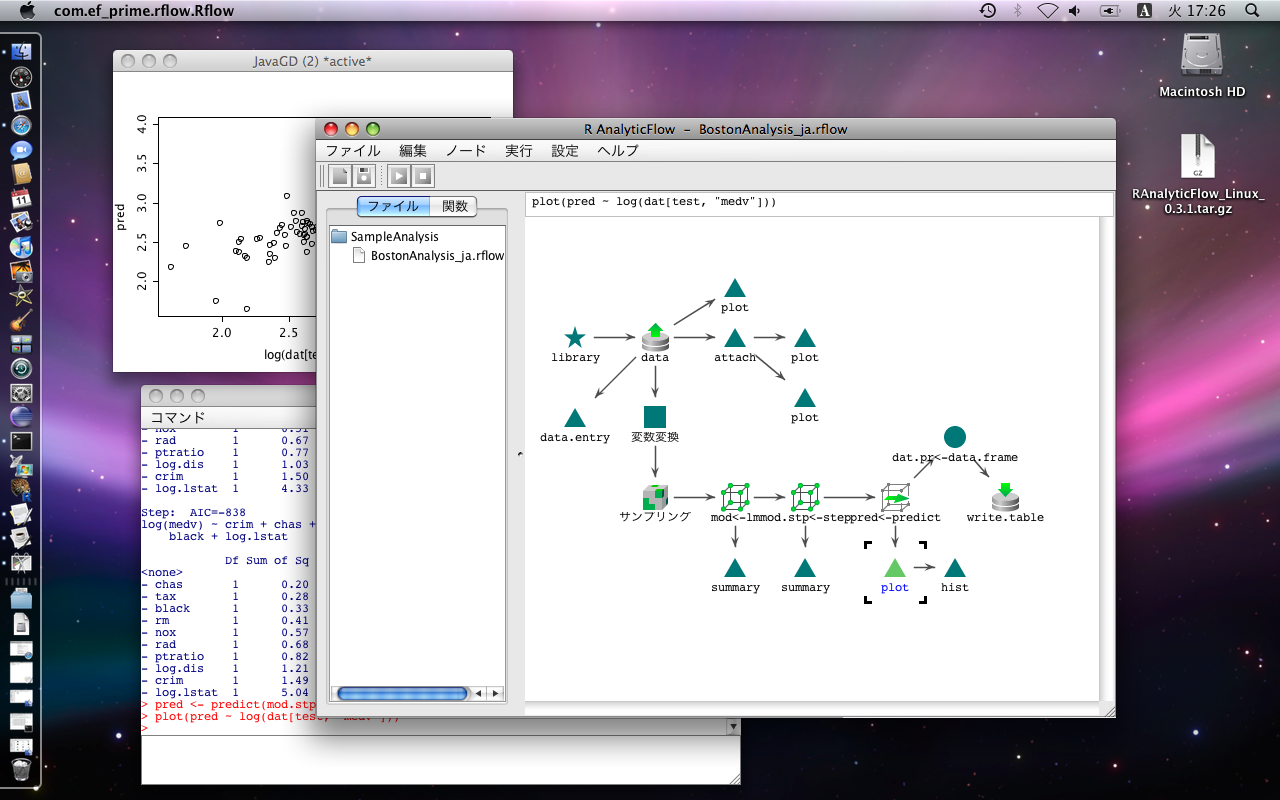Switch to the 関数 tab

tap(454, 206)
